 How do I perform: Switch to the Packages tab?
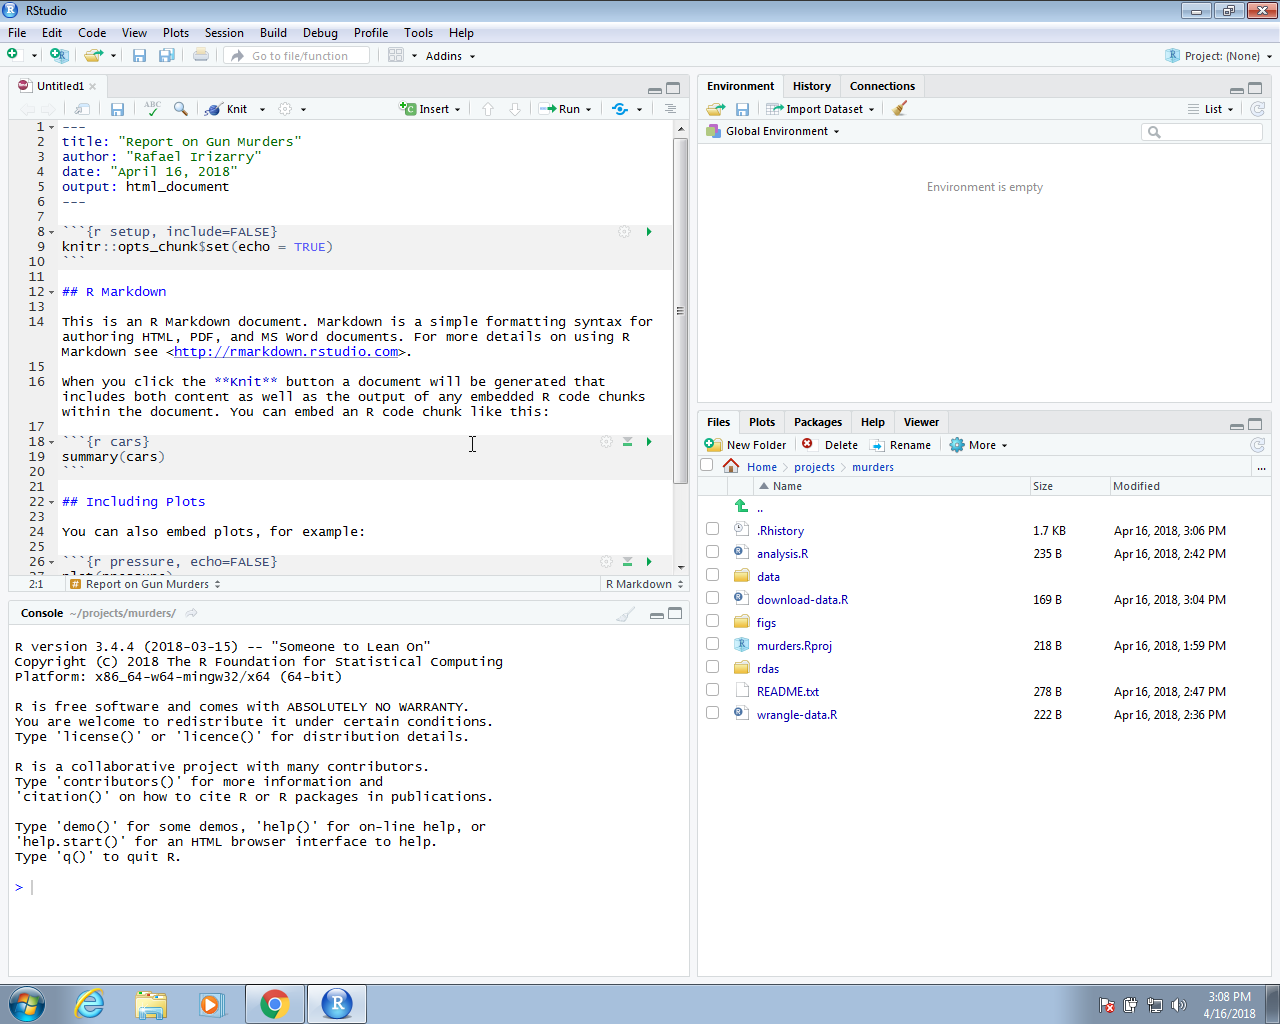click(818, 422)
